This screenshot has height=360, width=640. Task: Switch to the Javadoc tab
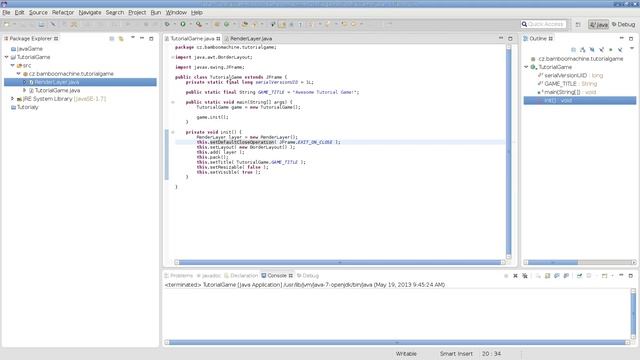coord(209,276)
